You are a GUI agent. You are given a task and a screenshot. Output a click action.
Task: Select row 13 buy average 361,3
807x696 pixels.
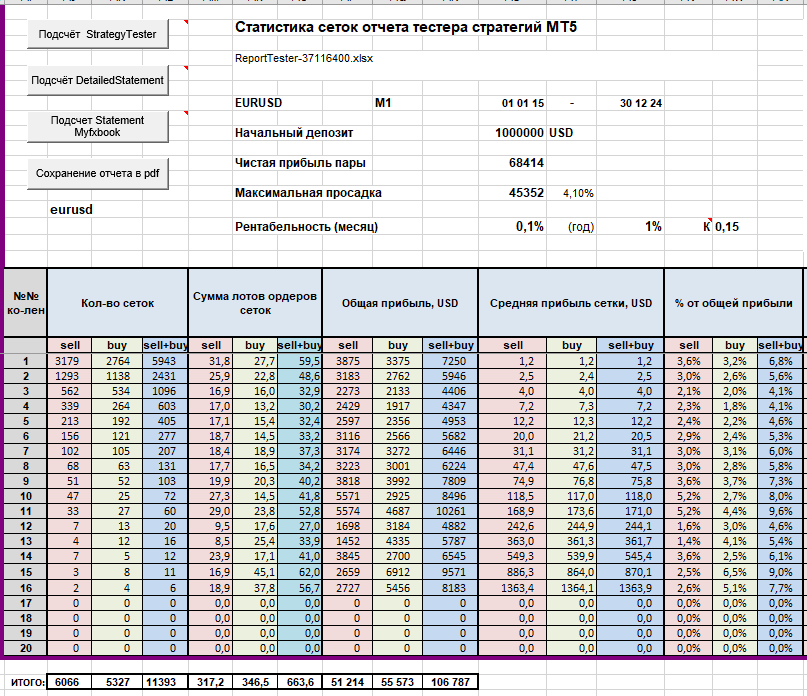(x=571, y=541)
